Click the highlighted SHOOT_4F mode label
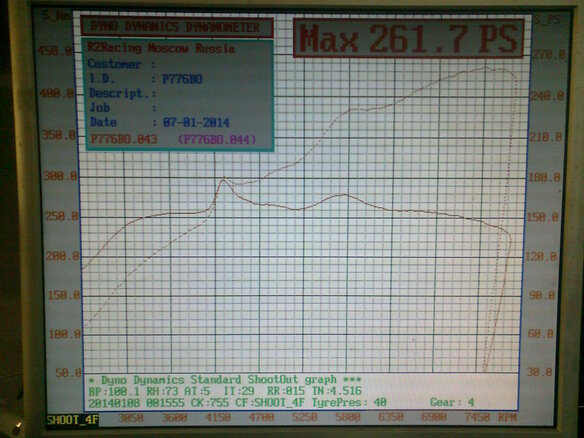The height and width of the screenshot is (438, 584). click(73, 420)
